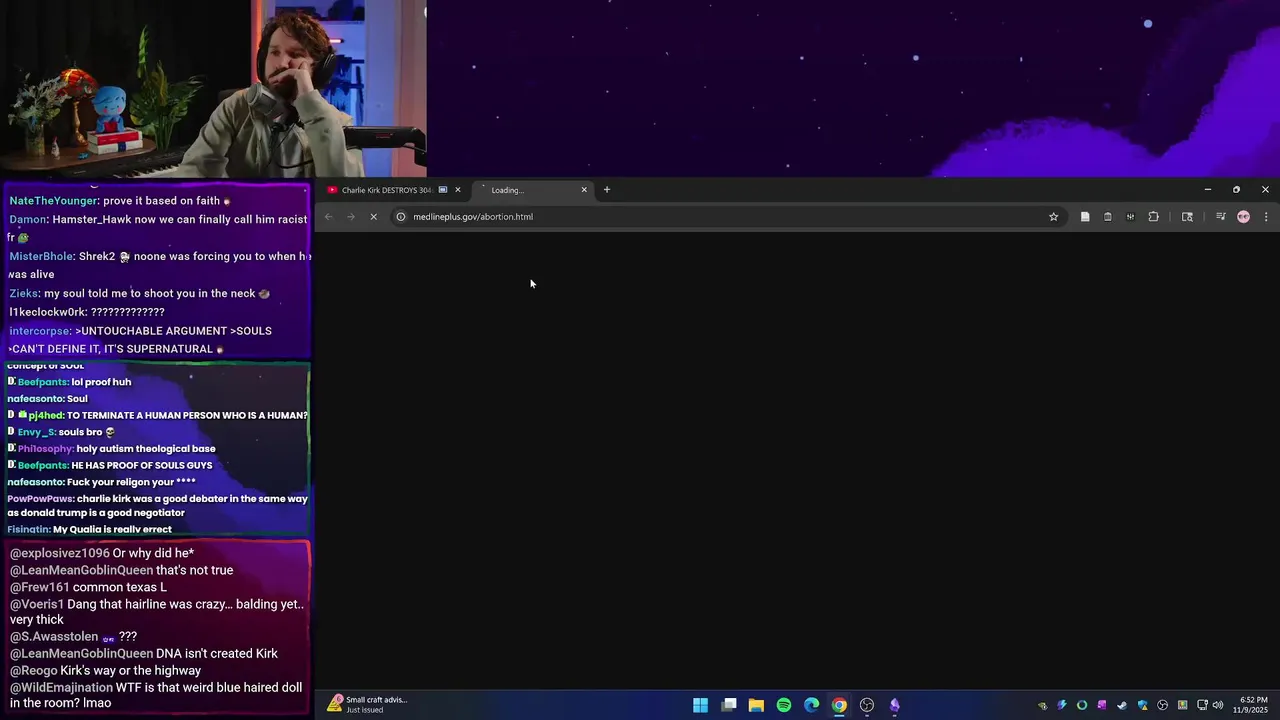Click PowPowPaws username in middle chat
Screen dimensions: 1280x720
[x=41, y=499]
